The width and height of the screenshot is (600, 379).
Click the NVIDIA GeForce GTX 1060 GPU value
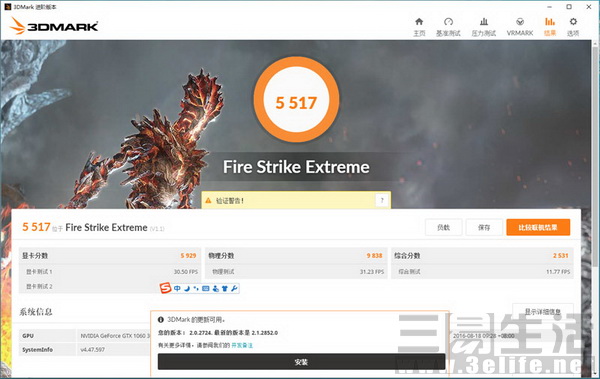115,336
